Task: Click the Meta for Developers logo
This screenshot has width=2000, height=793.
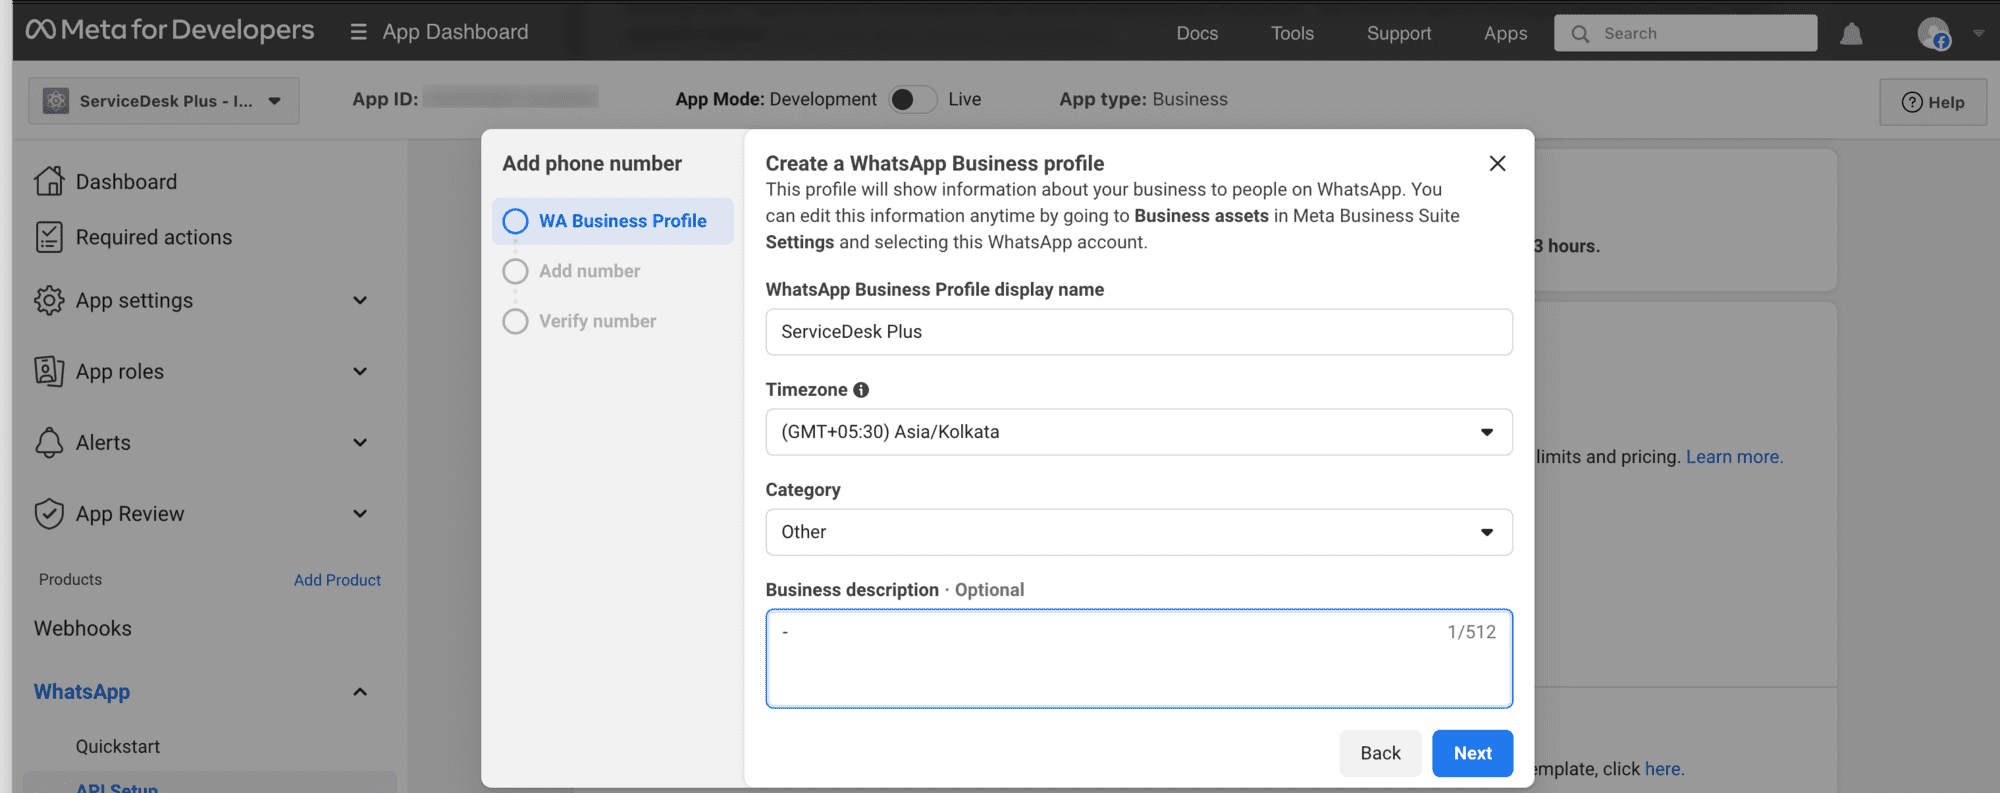Action: click(170, 31)
